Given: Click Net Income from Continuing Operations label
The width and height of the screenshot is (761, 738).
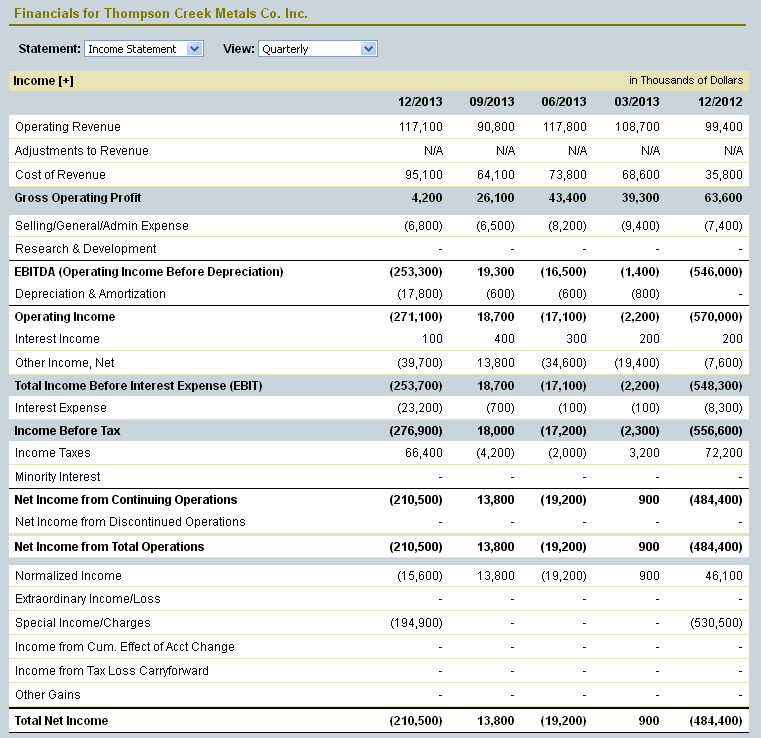Looking at the screenshot, I should (x=126, y=500).
